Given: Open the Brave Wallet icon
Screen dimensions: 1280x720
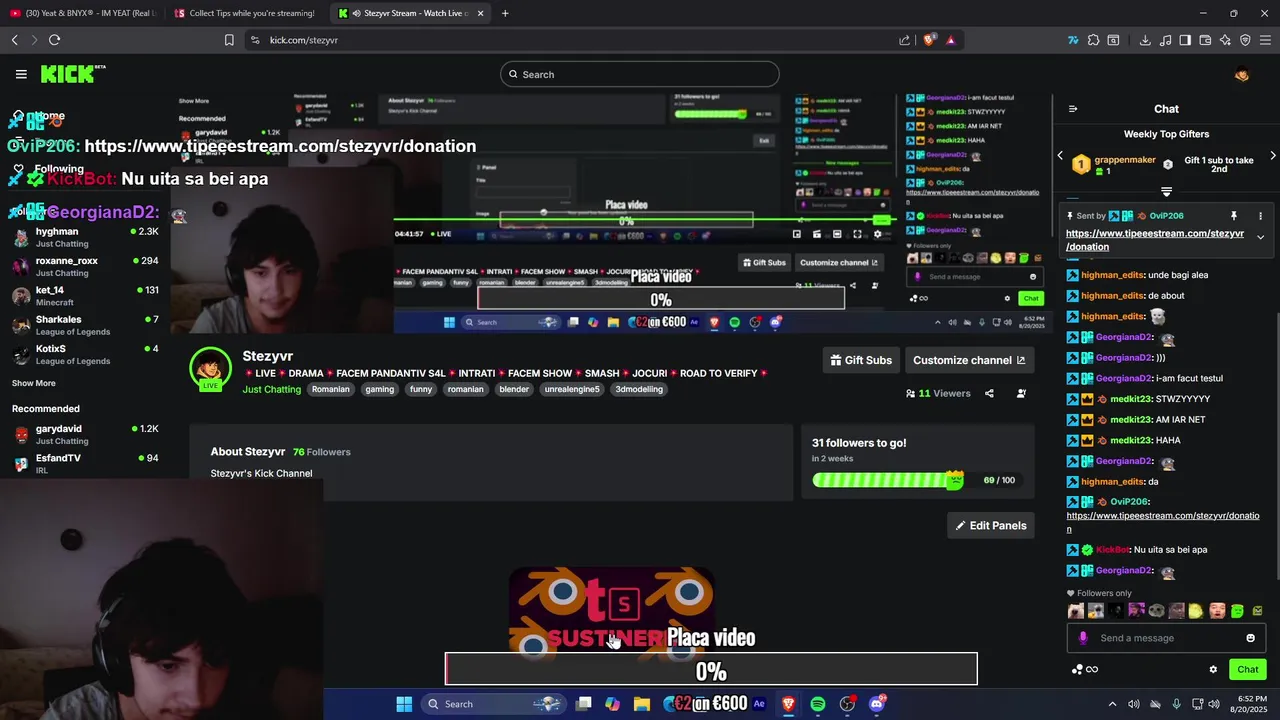Looking at the screenshot, I should [1205, 40].
